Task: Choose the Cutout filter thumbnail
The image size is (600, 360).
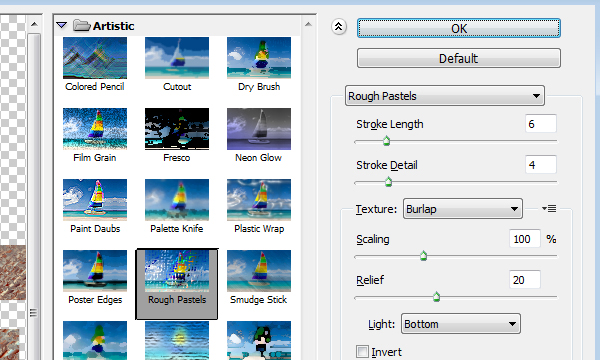Action: [x=177, y=58]
